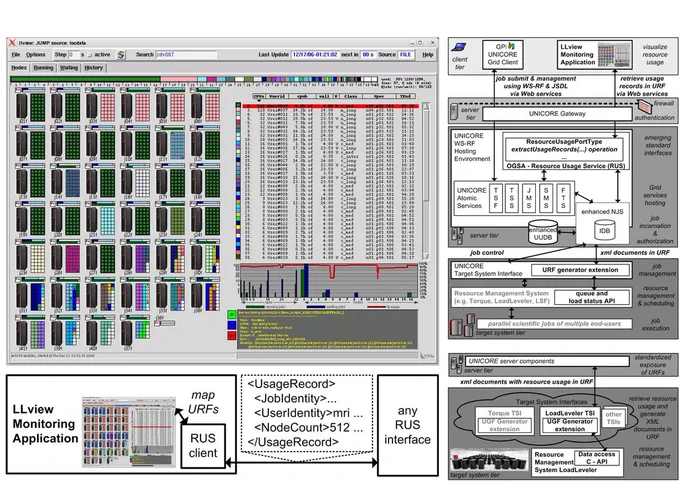Click the ResourceUsagePortType operation box
The height and width of the screenshot is (492, 680).
[x=564, y=149]
